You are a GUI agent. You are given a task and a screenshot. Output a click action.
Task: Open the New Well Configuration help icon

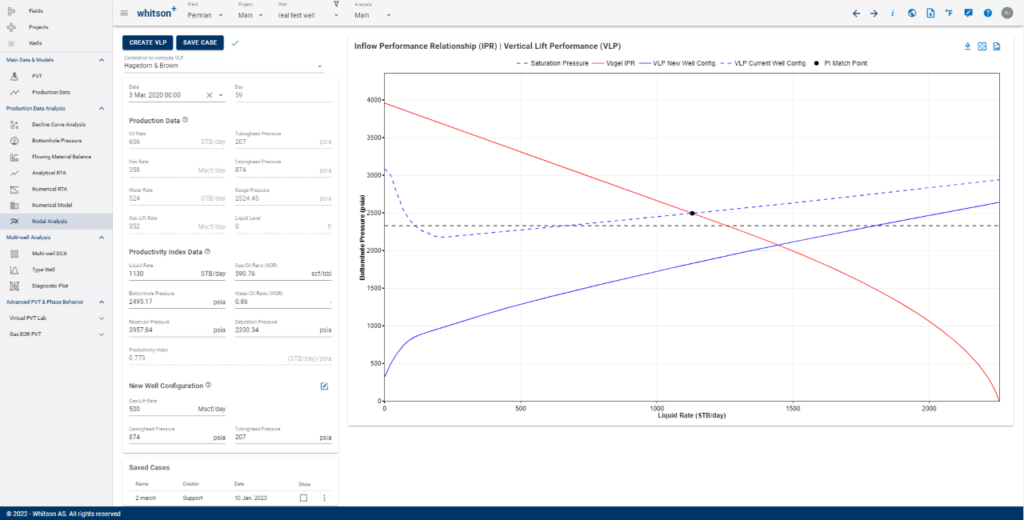pos(209,385)
